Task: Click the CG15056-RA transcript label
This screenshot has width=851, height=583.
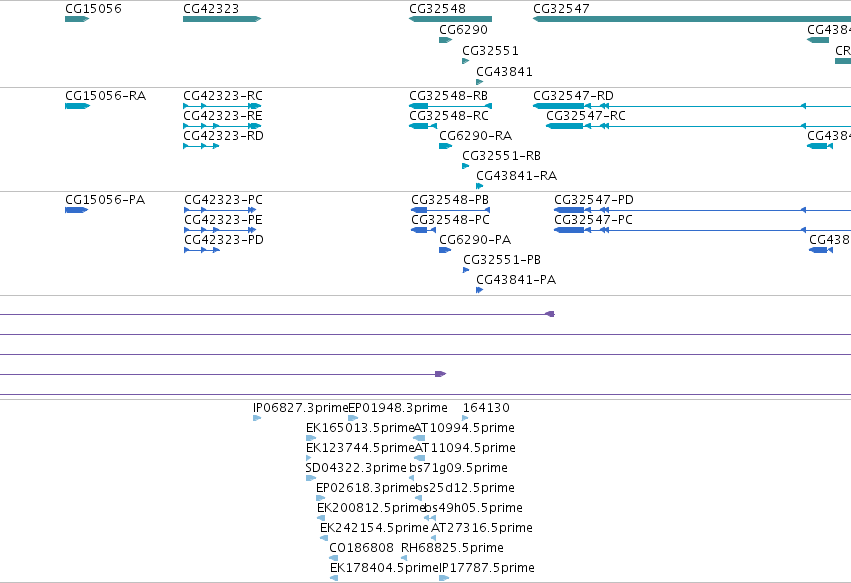Action: [x=105, y=96]
